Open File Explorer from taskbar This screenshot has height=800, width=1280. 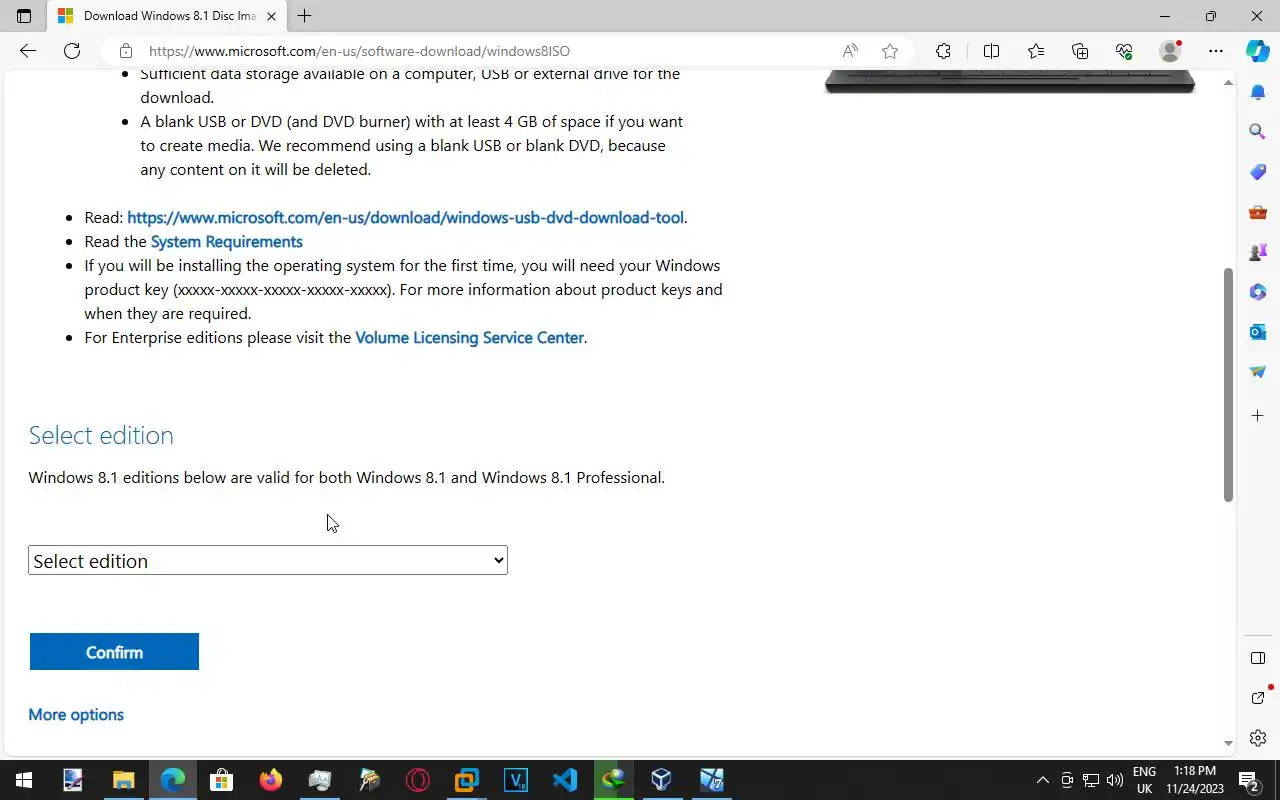tap(123, 780)
